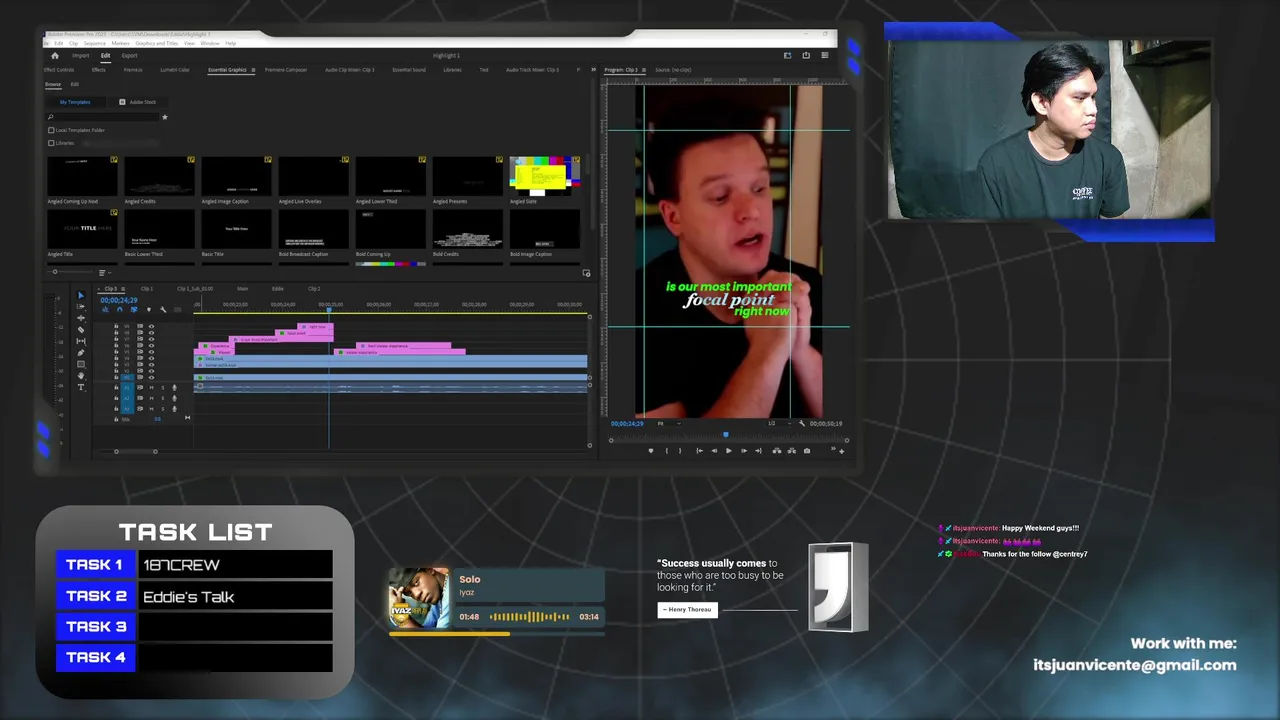Toggle eye visibility of topmost video track

[151, 326]
